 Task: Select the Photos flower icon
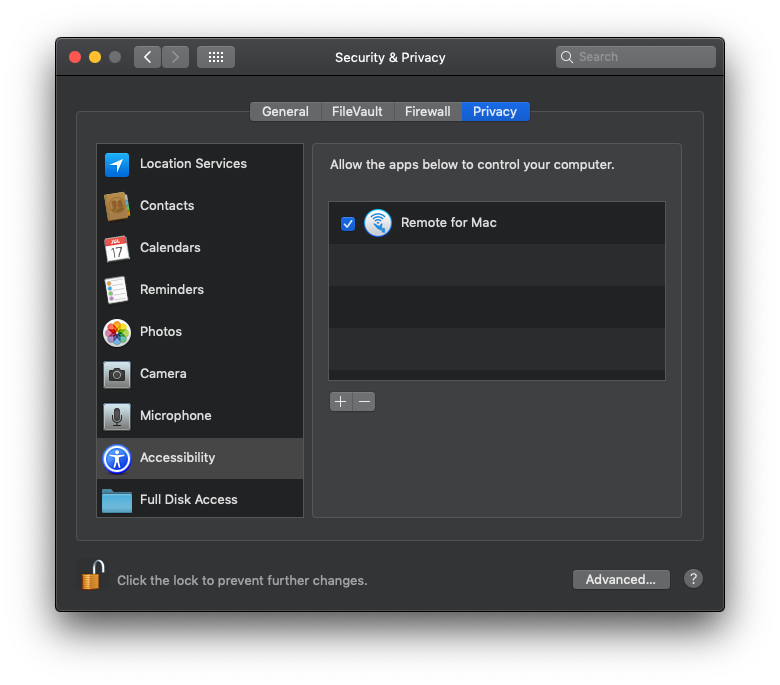(117, 332)
